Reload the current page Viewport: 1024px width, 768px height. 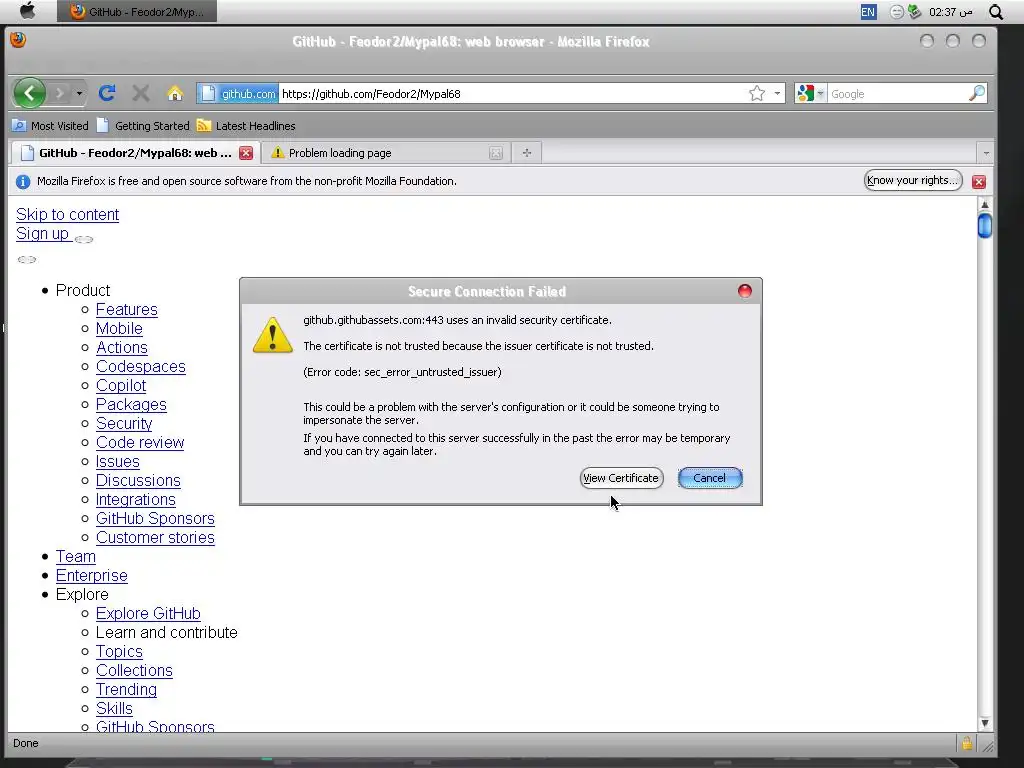pos(107,93)
